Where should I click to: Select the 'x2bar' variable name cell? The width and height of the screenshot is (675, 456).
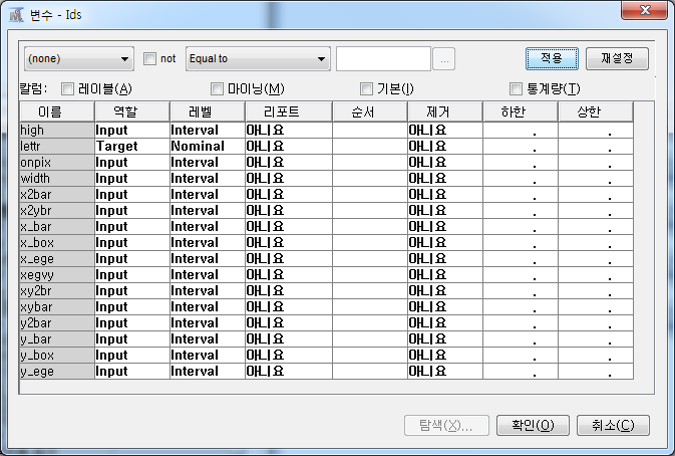pyautogui.click(x=57, y=195)
